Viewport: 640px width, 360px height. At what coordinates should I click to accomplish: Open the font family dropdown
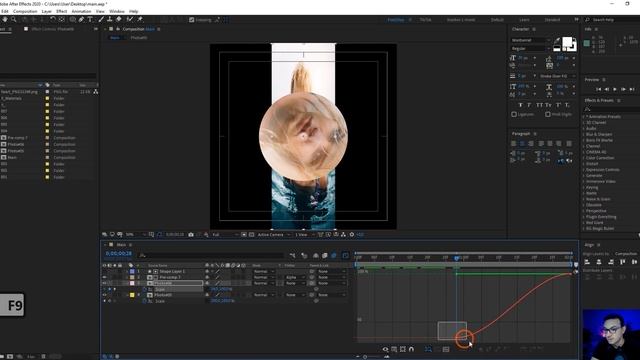coord(530,40)
